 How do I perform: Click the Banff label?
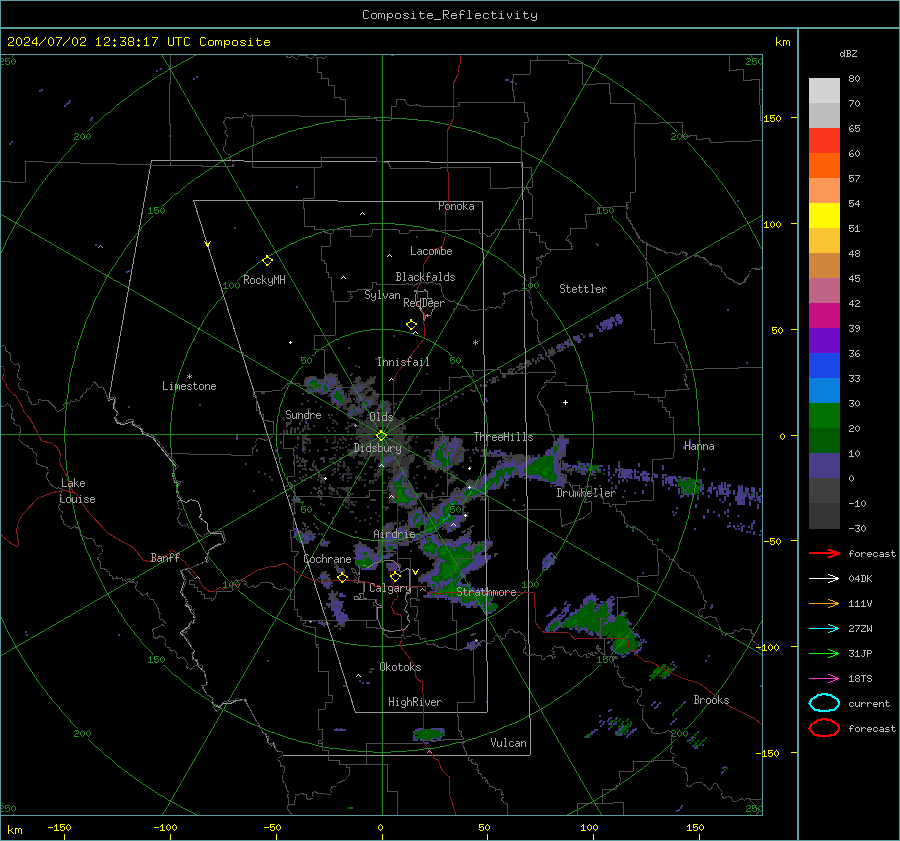pyautogui.click(x=165, y=557)
